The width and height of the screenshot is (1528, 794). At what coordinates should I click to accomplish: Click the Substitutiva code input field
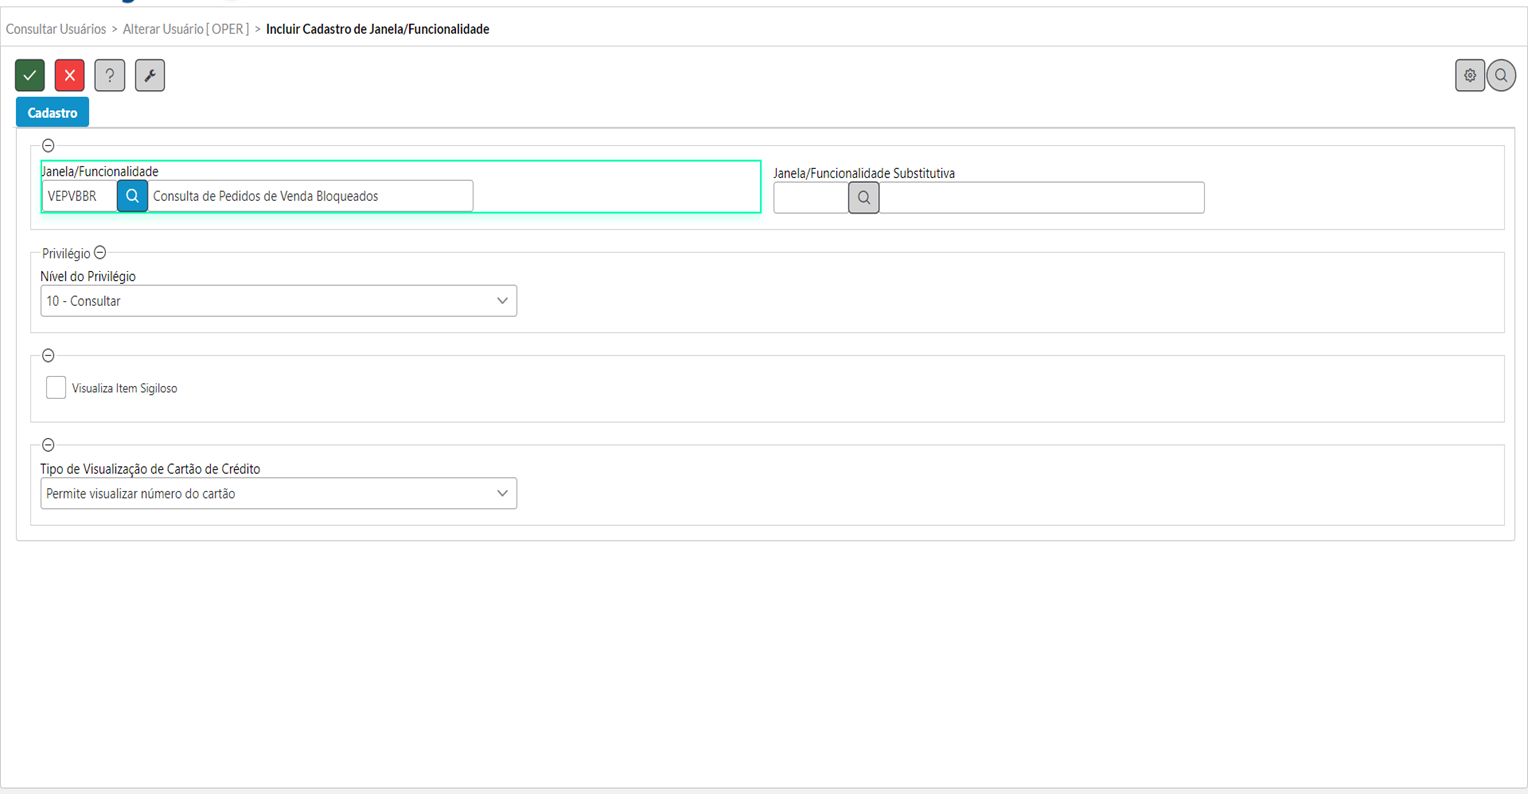[811, 198]
